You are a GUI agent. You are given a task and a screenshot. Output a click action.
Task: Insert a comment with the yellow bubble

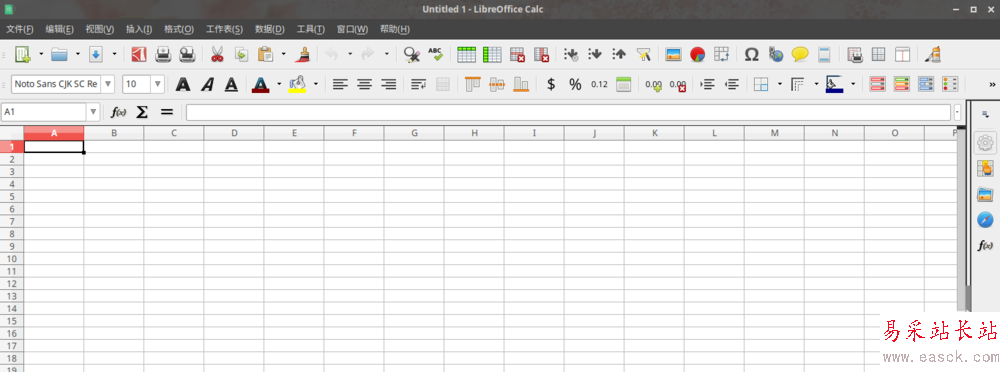coord(800,55)
